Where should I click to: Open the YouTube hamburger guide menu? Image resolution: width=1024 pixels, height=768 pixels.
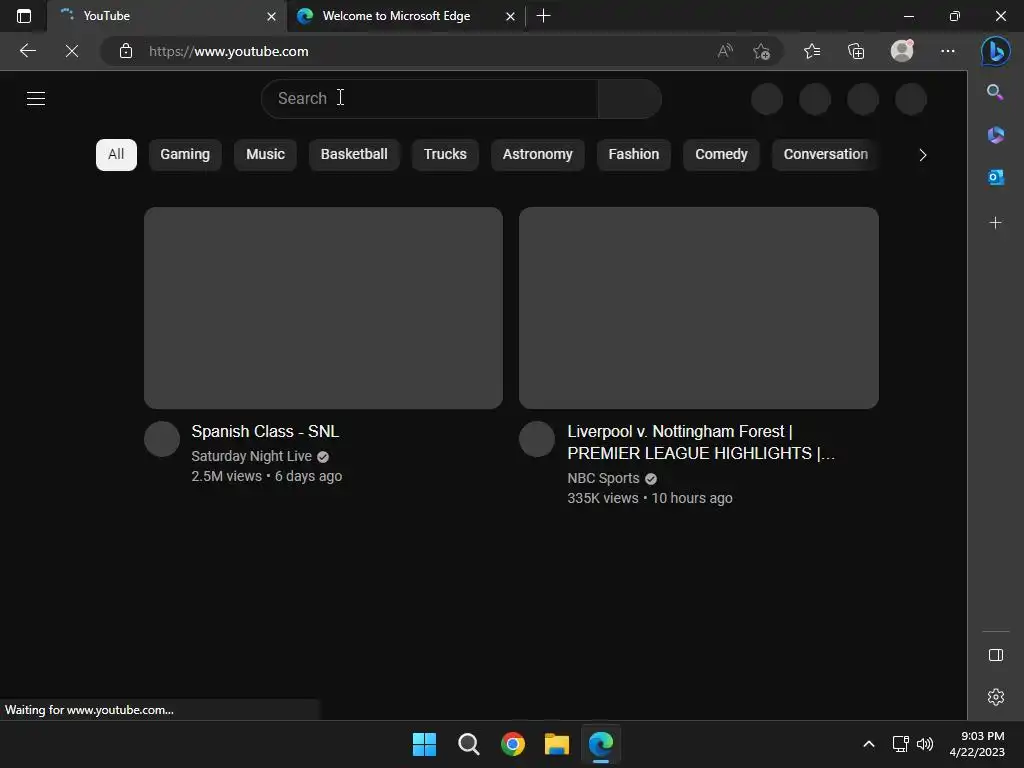pyautogui.click(x=36, y=99)
